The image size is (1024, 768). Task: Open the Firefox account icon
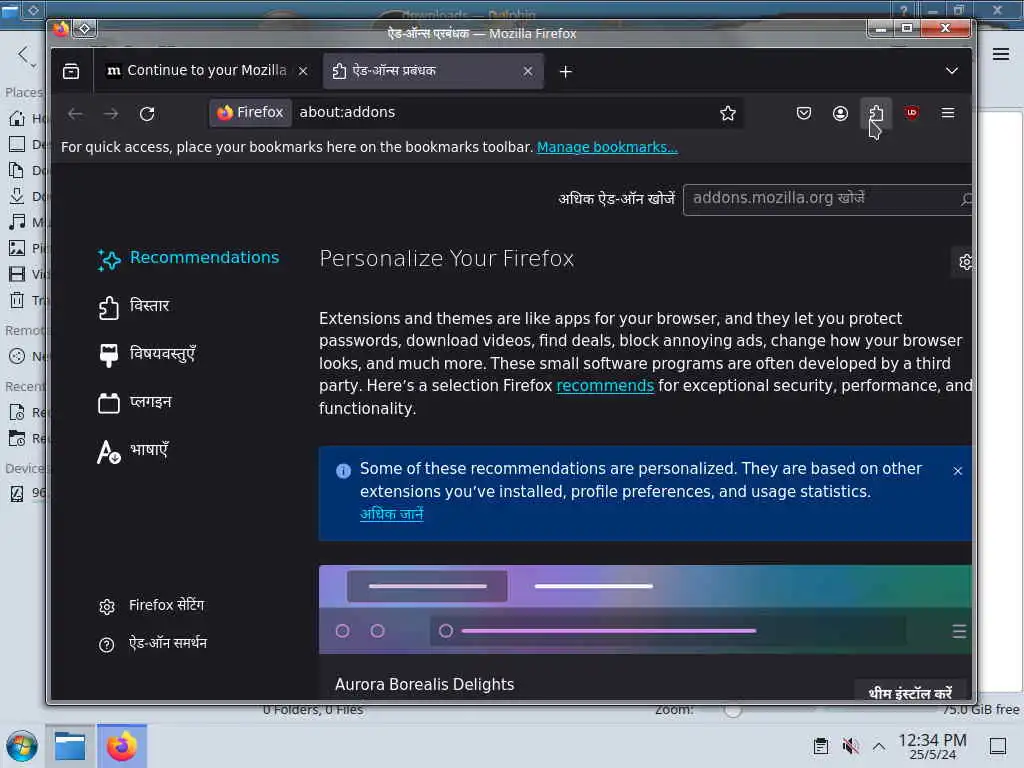click(x=840, y=113)
